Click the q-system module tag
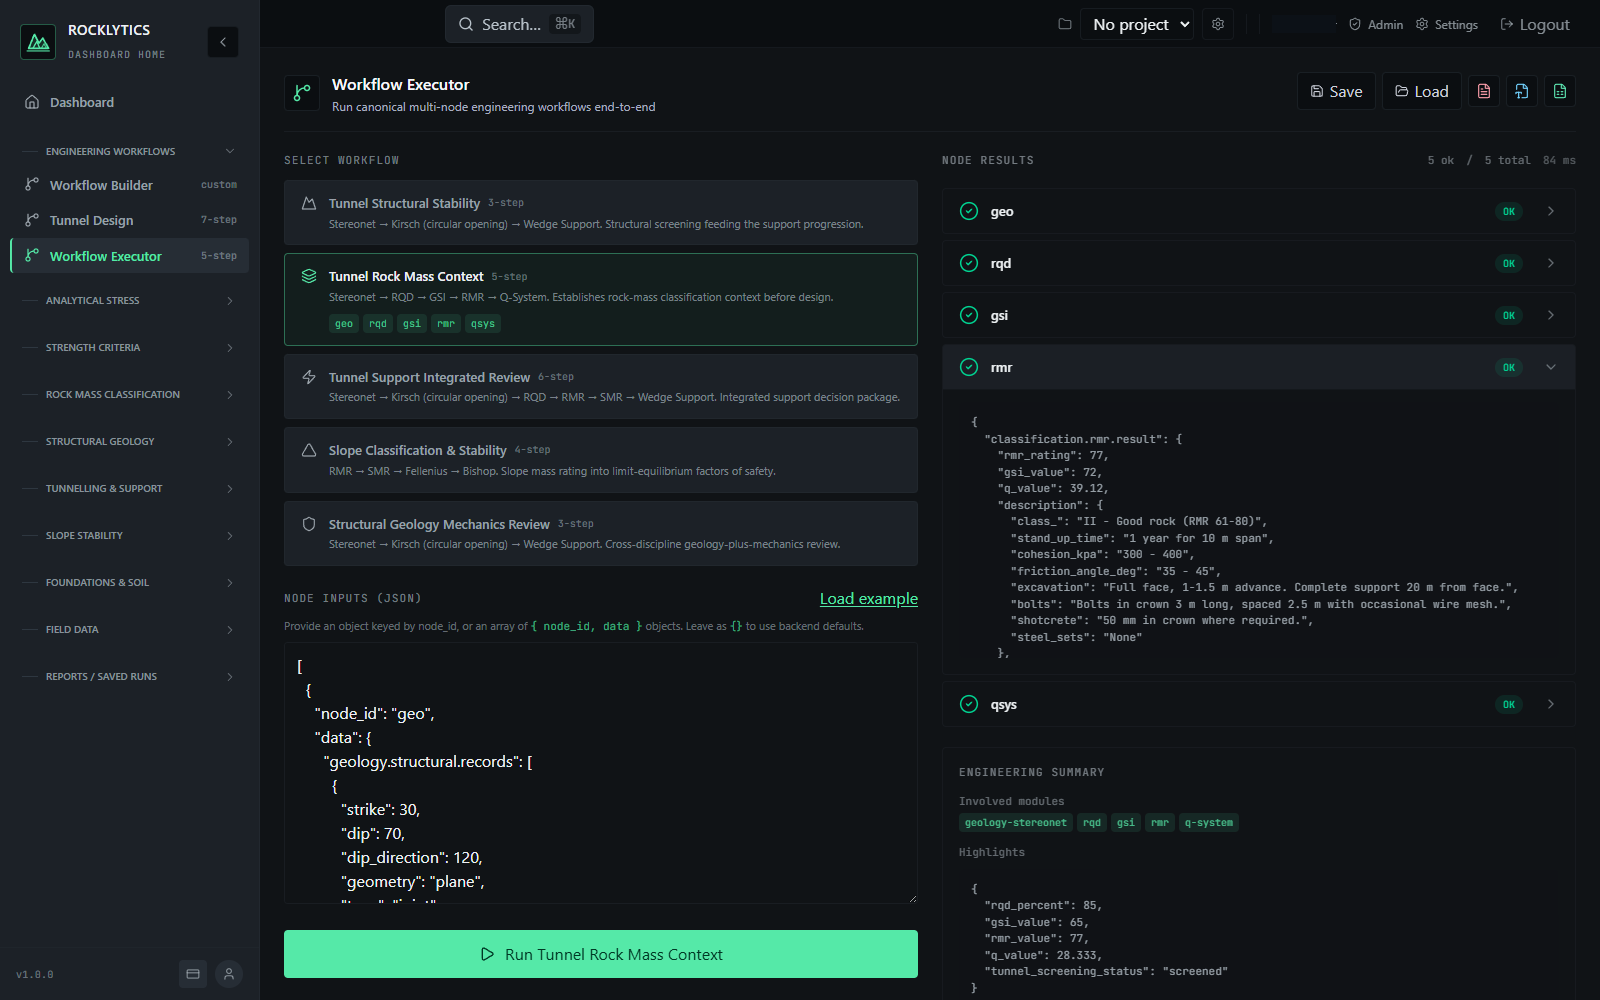 [1209, 822]
